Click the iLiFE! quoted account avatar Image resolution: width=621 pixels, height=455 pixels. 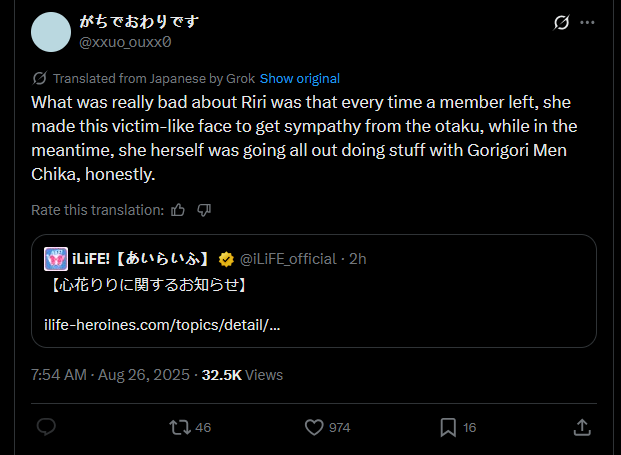(x=56, y=259)
